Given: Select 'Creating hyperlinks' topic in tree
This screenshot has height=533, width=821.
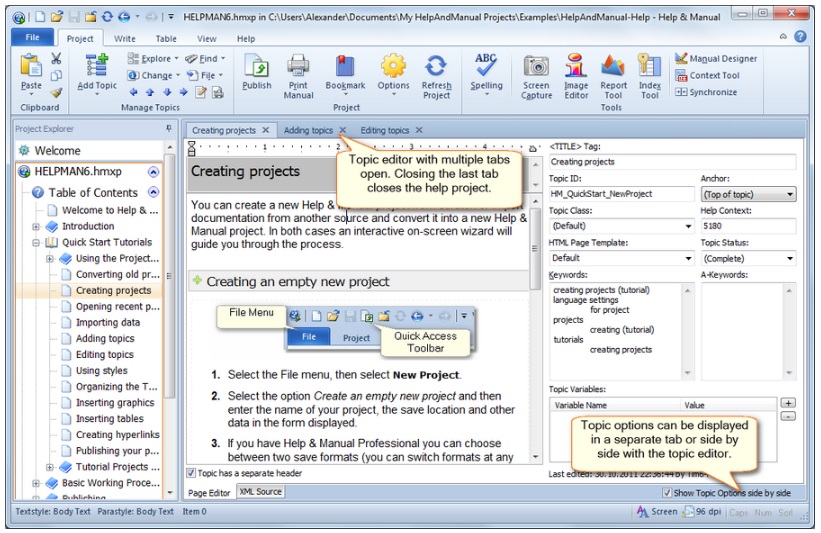Looking at the screenshot, I should (118, 435).
